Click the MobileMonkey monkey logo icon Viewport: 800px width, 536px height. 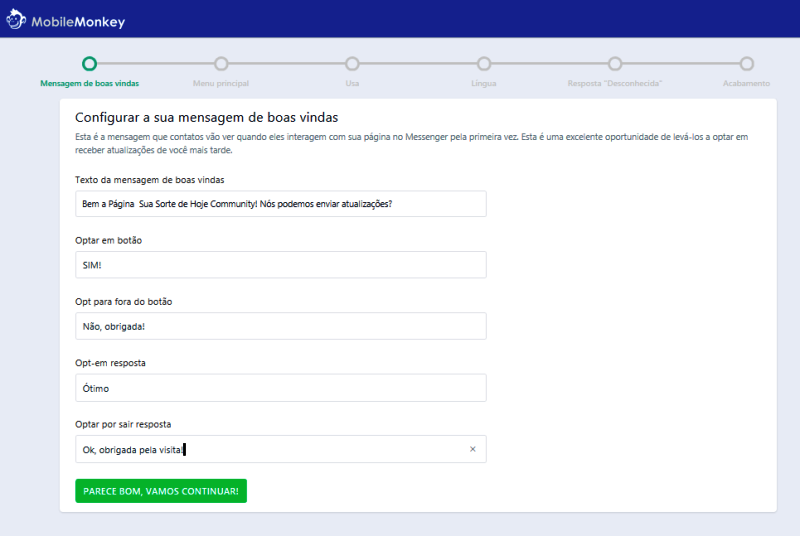point(16,20)
